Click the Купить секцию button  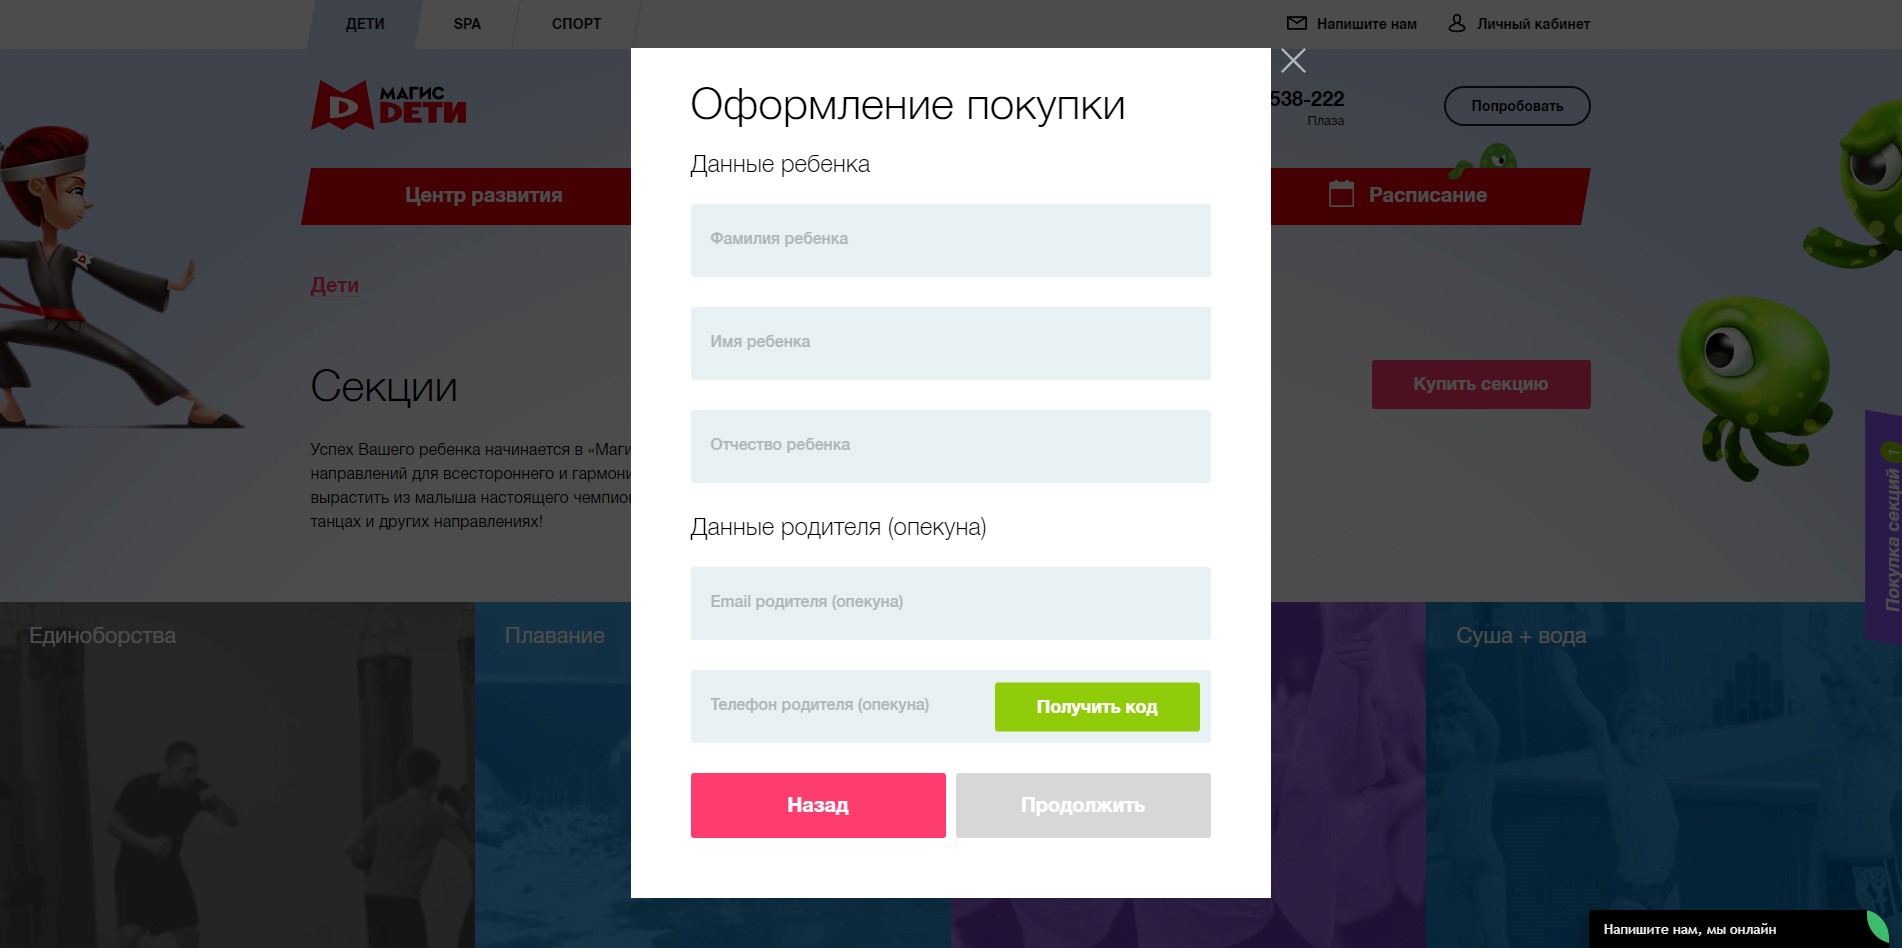[x=1481, y=384]
